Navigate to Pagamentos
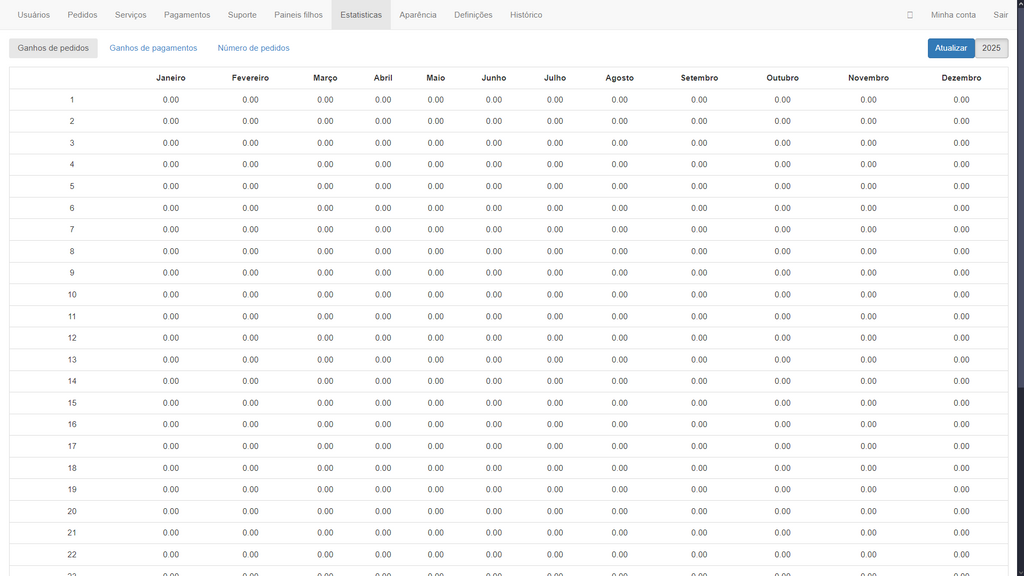 point(187,15)
